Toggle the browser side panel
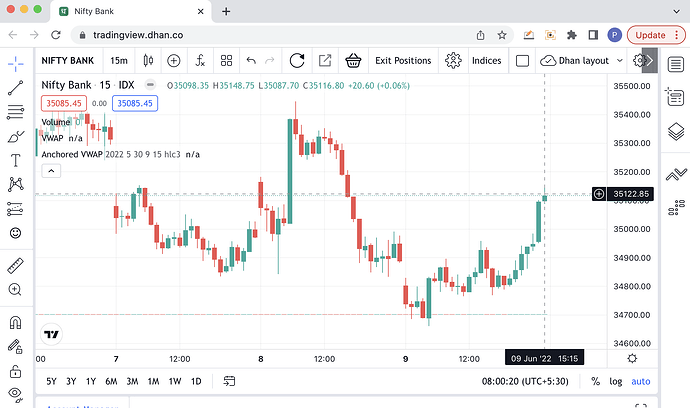690x408 pixels. pos(593,35)
